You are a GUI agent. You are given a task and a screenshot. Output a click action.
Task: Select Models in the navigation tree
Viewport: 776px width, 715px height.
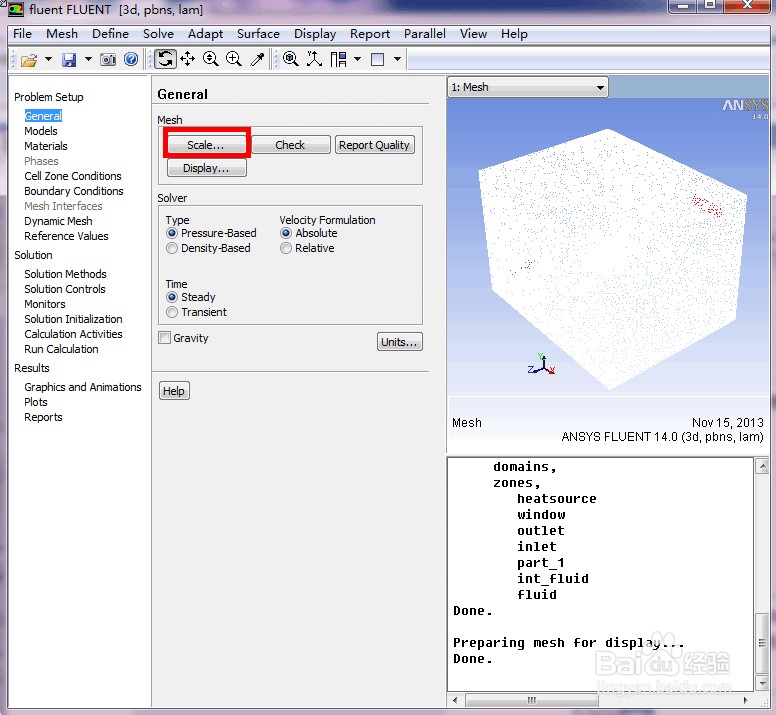click(x=41, y=131)
